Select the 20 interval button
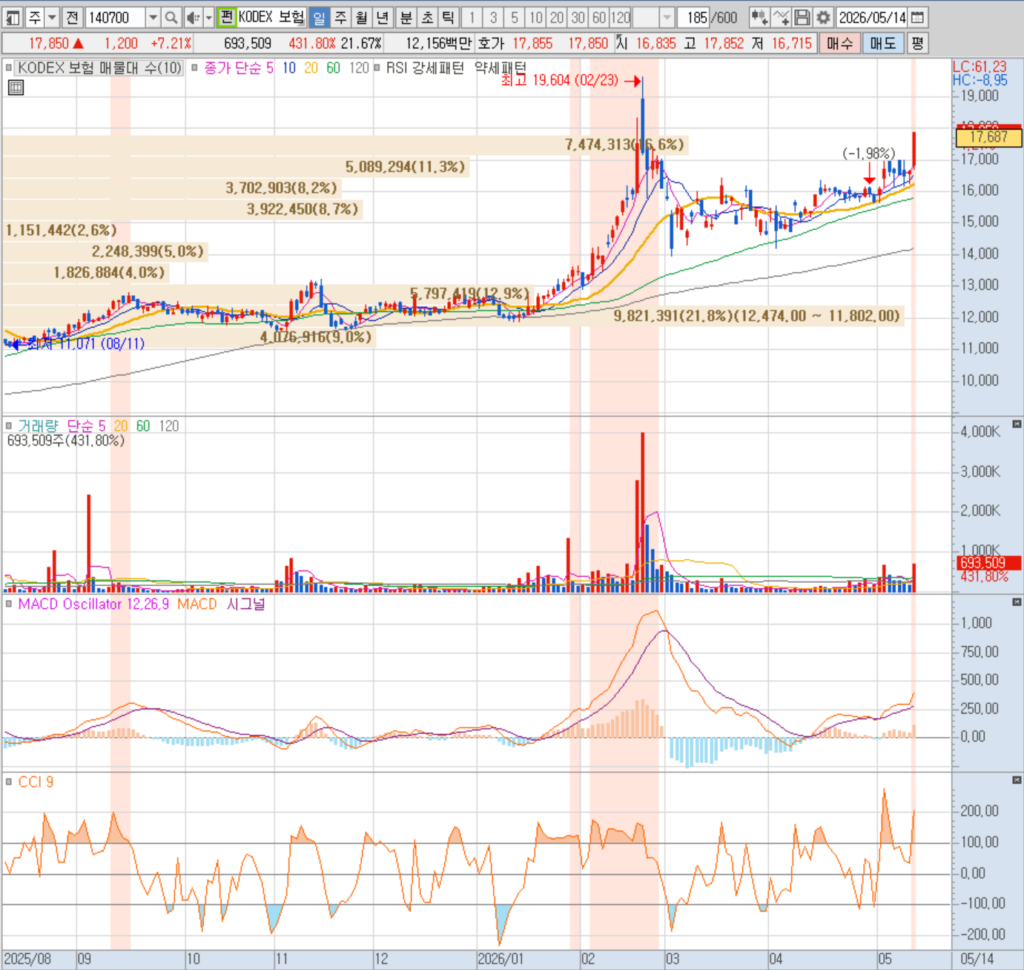The image size is (1024, 970). pyautogui.click(x=557, y=18)
